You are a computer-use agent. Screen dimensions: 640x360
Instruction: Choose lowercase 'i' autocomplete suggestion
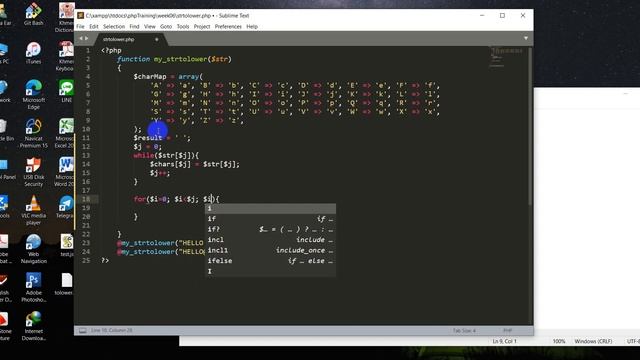(270, 209)
